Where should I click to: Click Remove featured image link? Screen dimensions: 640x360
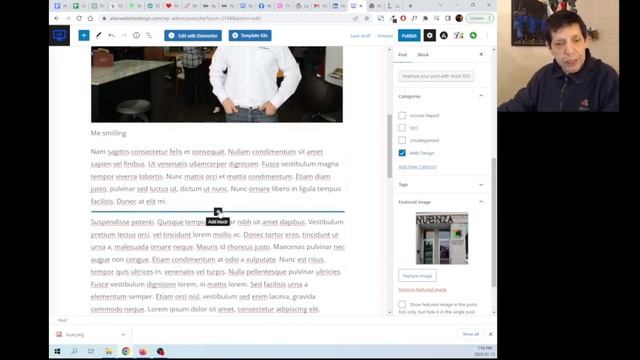pos(422,289)
